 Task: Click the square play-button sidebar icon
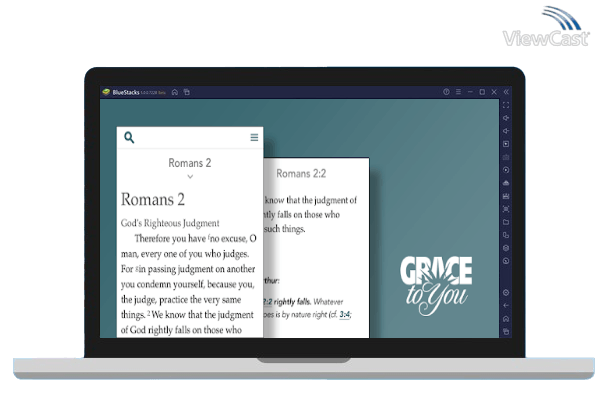(506, 144)
